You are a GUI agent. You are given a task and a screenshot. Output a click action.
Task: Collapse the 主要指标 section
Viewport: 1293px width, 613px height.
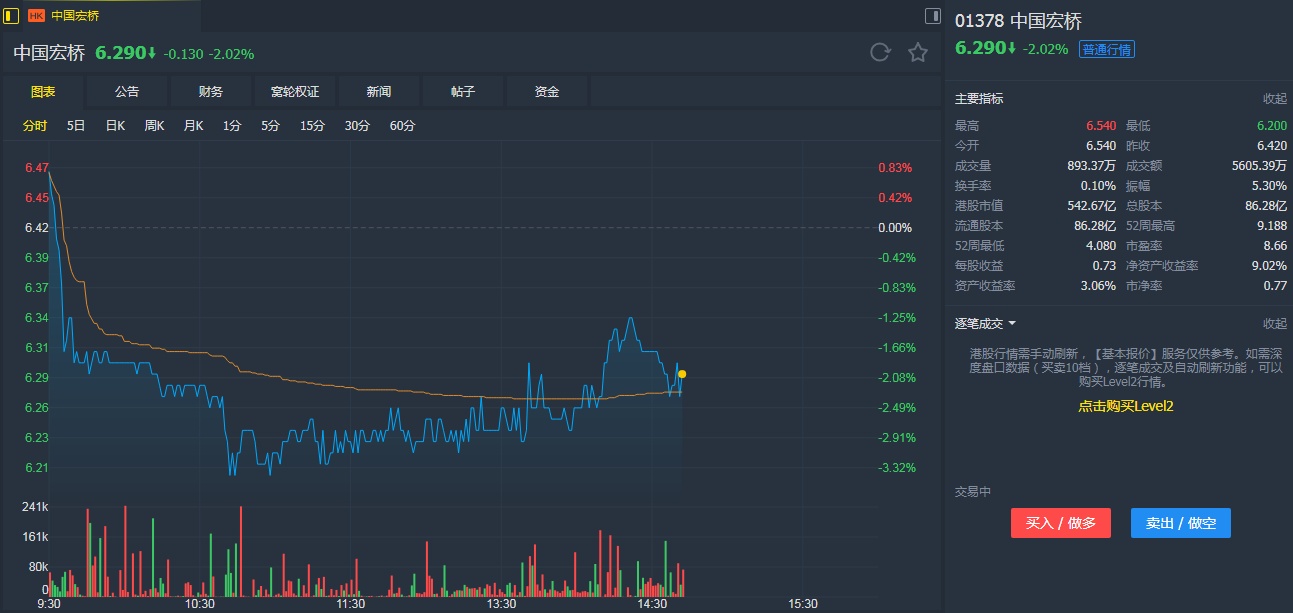[x=1274, y=99]
